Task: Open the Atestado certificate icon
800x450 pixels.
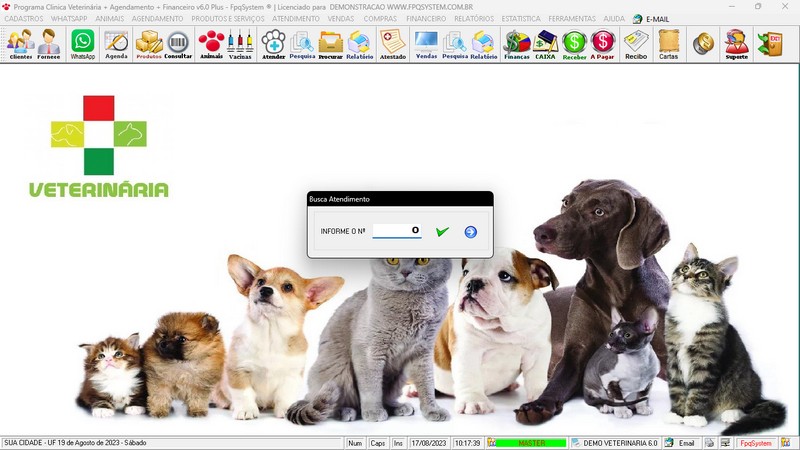Action: [x=393, y=44]
